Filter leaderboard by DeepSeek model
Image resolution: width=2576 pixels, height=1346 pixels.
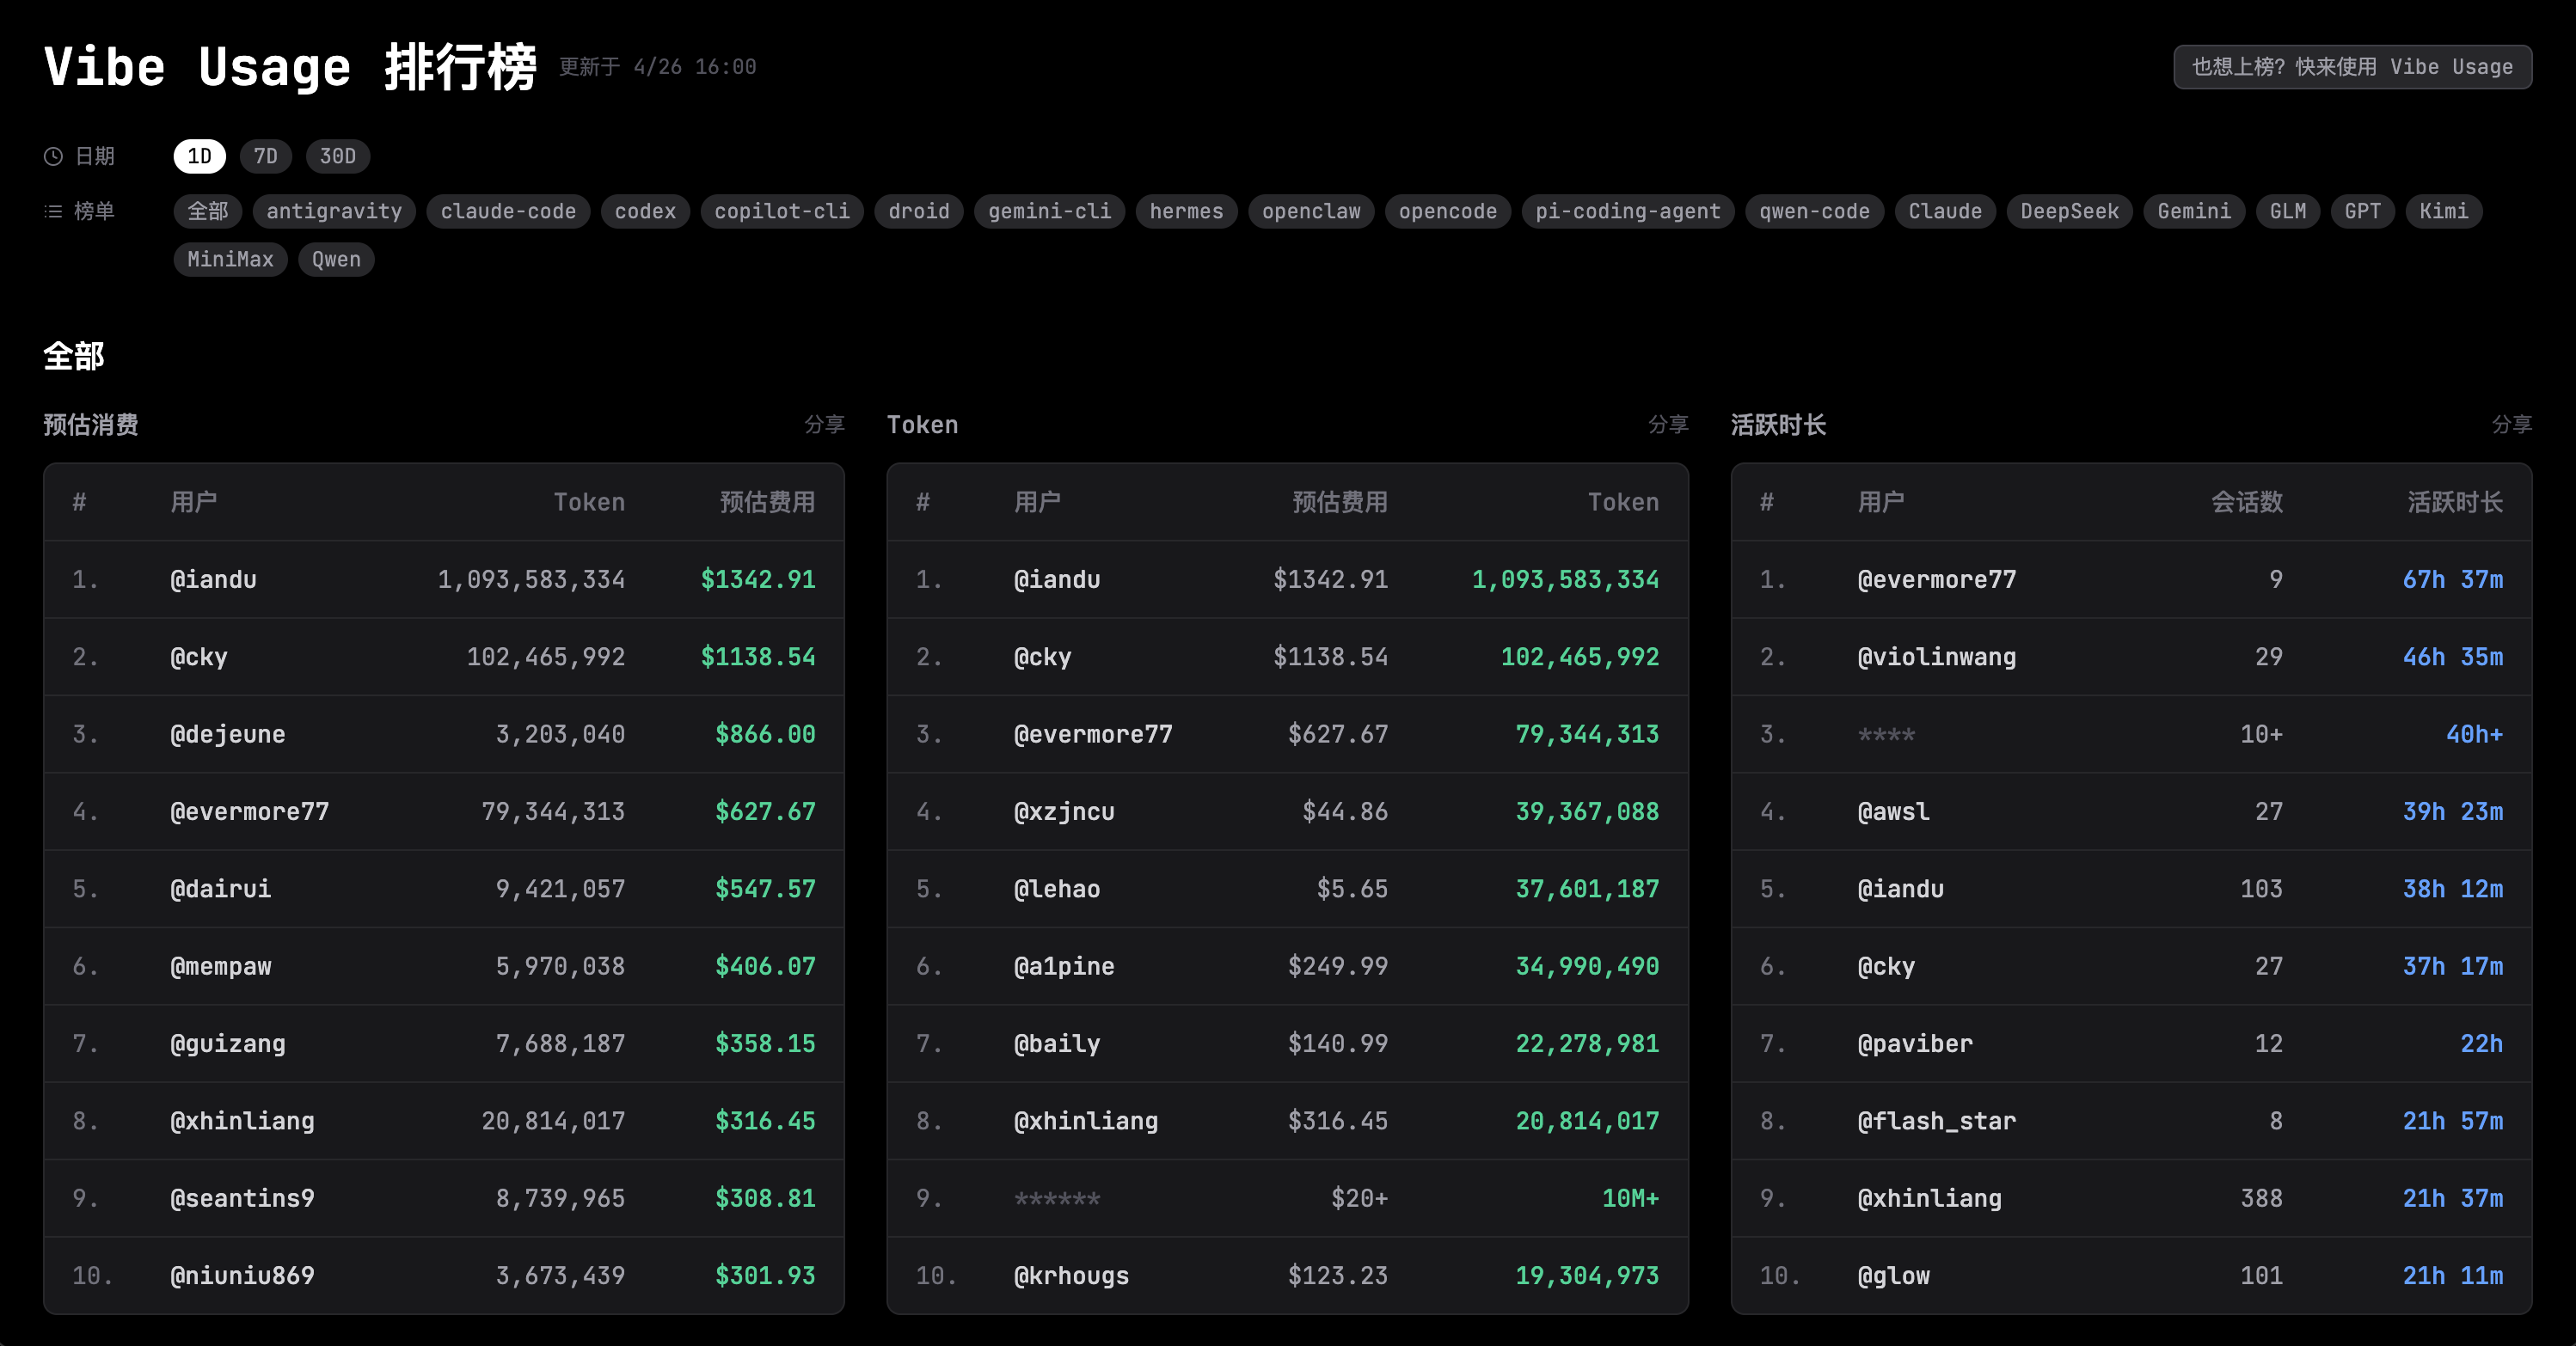pyautogui.click(x=2069, y=211)
